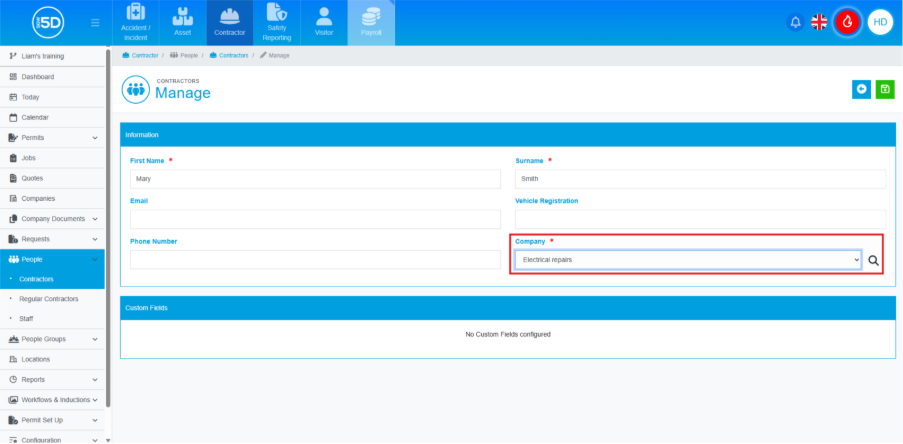Expand the Reports sidebar menu
The height and width of the screenshot is (444, 903).
(52, 380)
